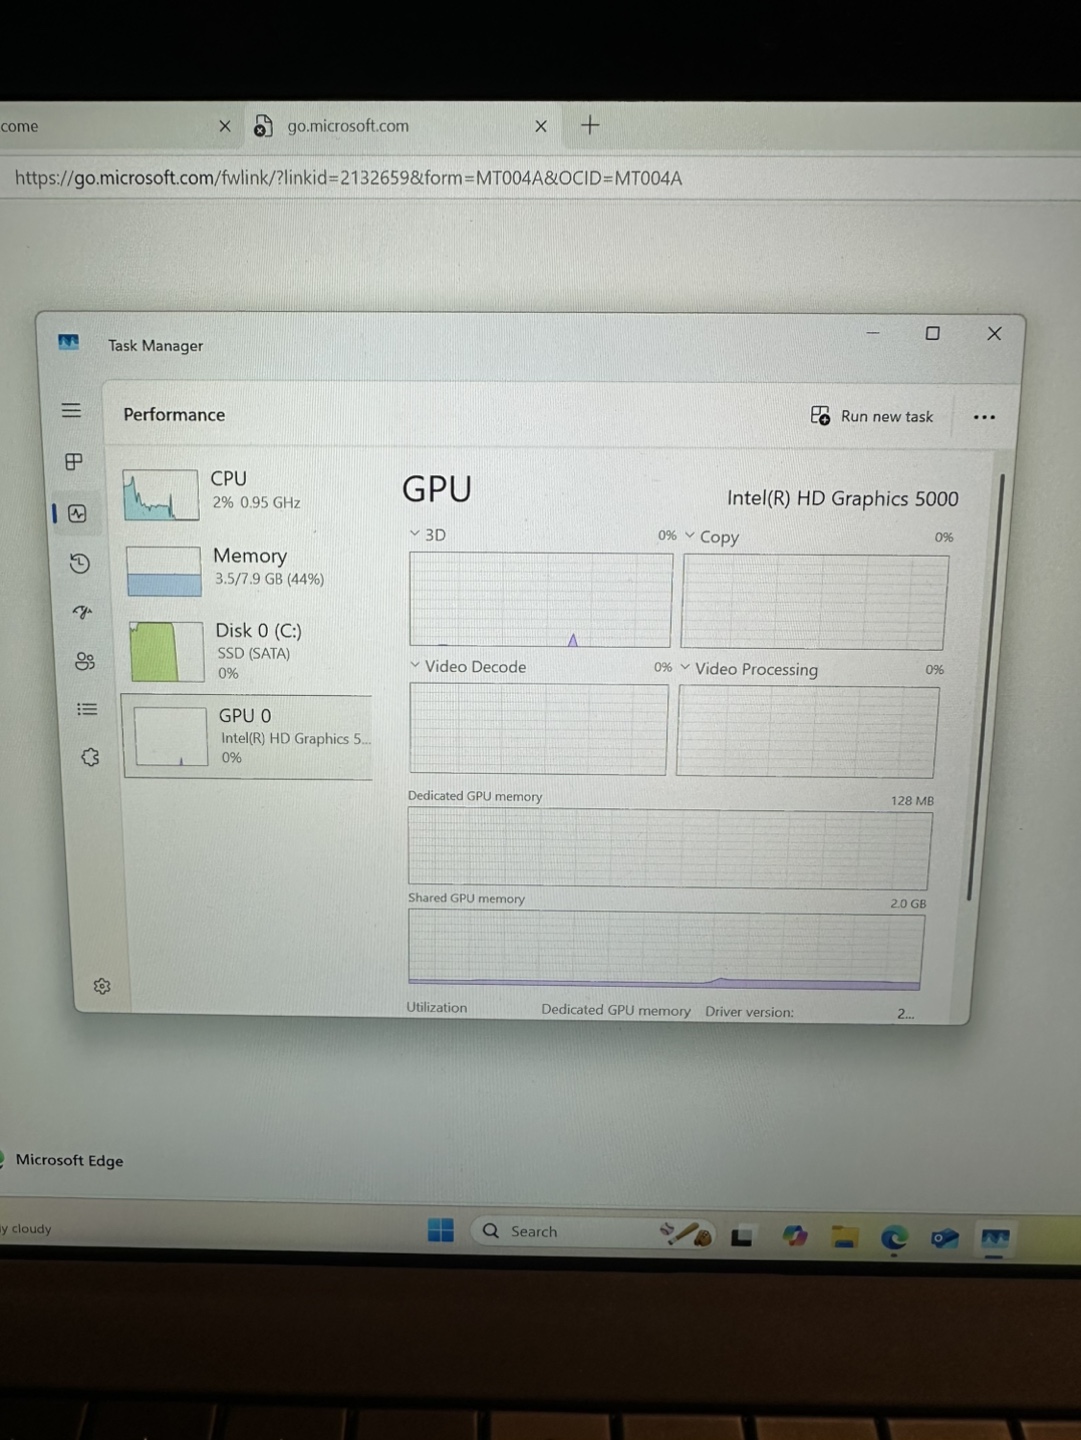Select the Performance page icon in sidebar
This screenshot has width=1081, height=1440.
[77, 513]
